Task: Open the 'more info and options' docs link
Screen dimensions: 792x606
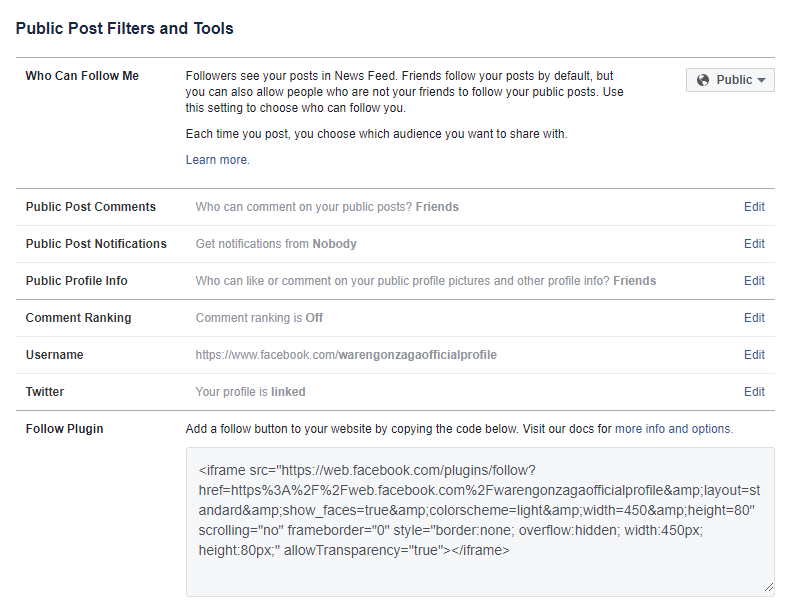Action: tap(673, 429)
